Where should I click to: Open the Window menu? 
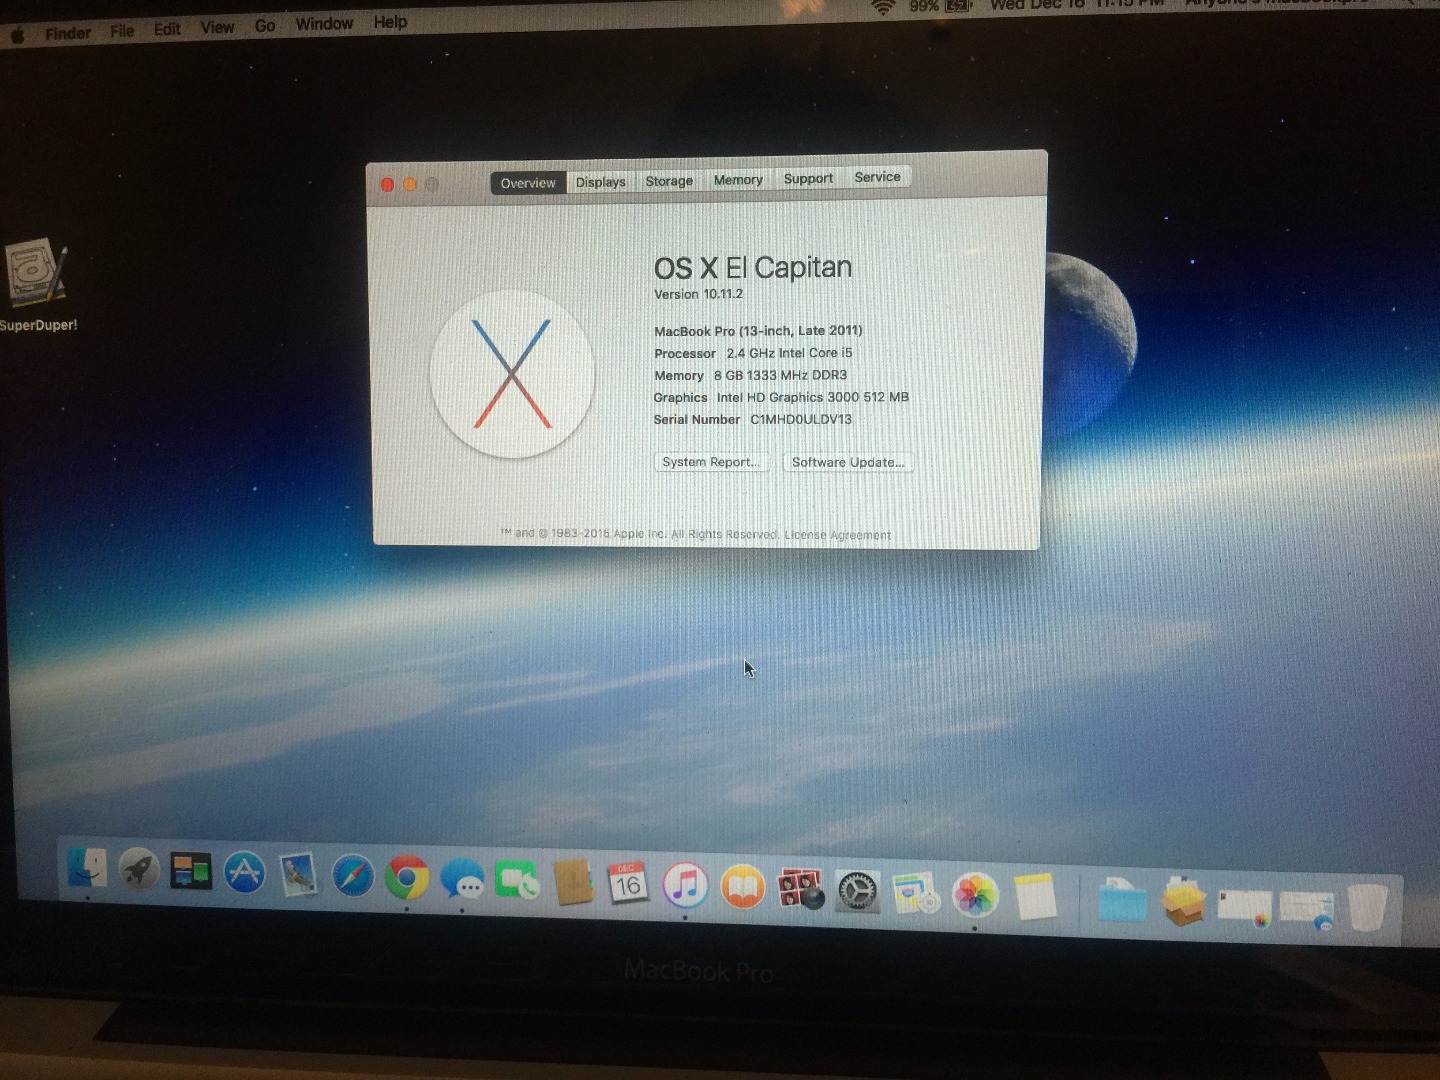coord(324,23)
